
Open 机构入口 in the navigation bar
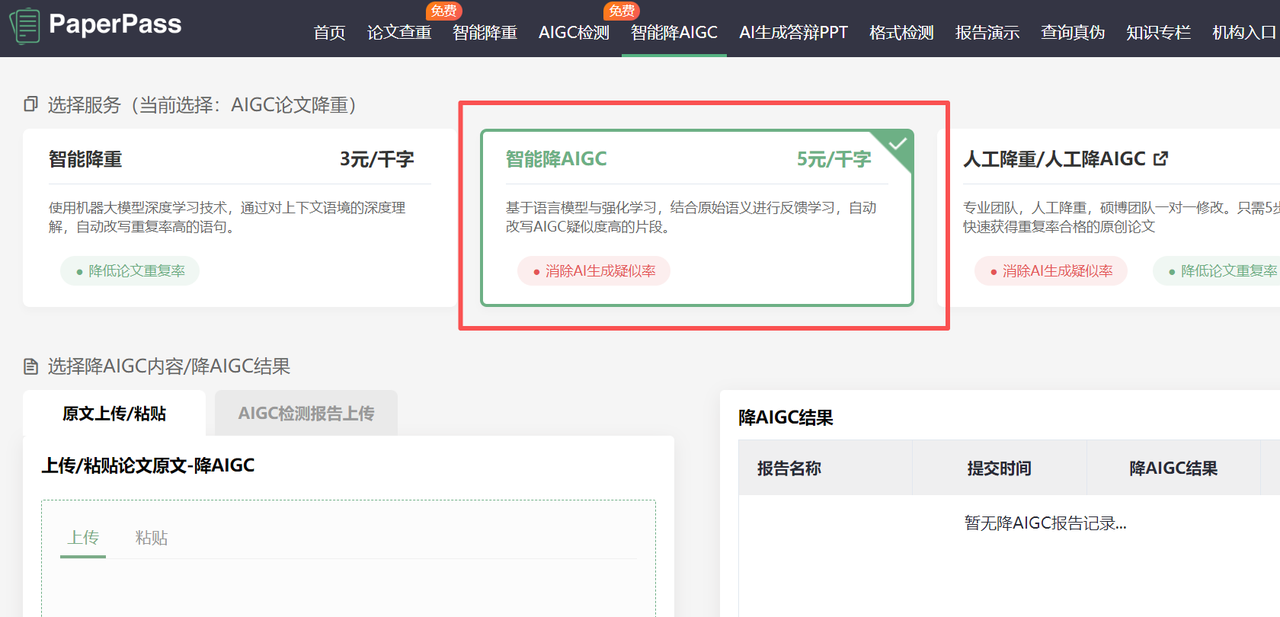(1244, 32)
